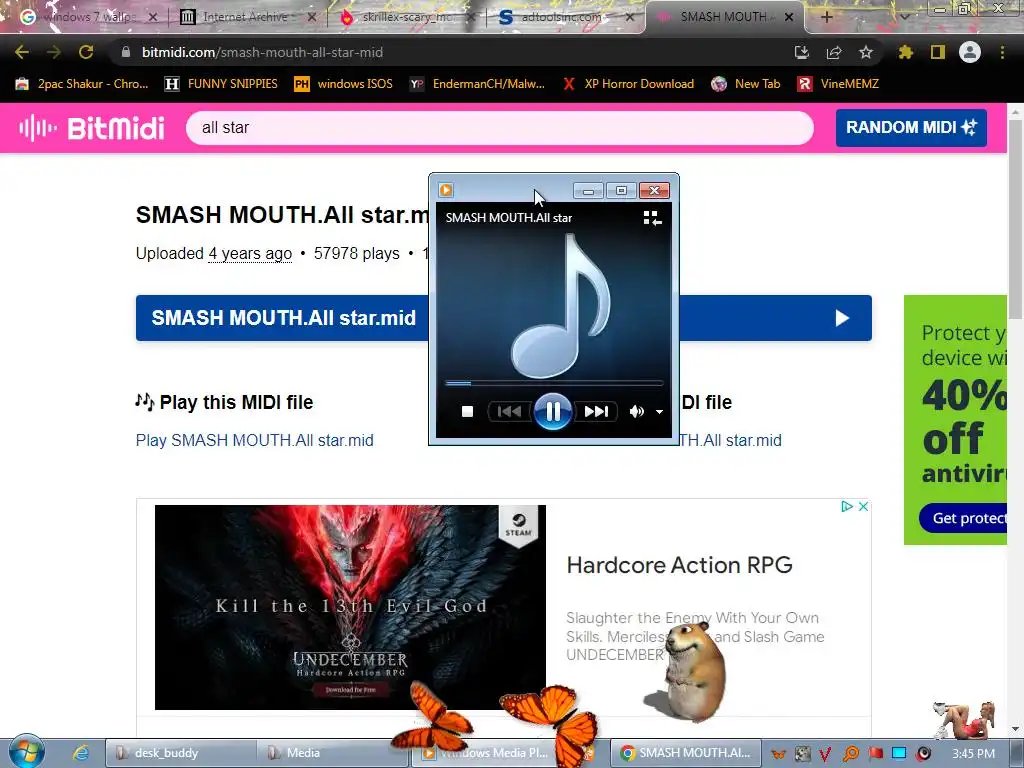View site information lock icon
The width and height of the screenshot is (1024, 768).
point(126,52)
